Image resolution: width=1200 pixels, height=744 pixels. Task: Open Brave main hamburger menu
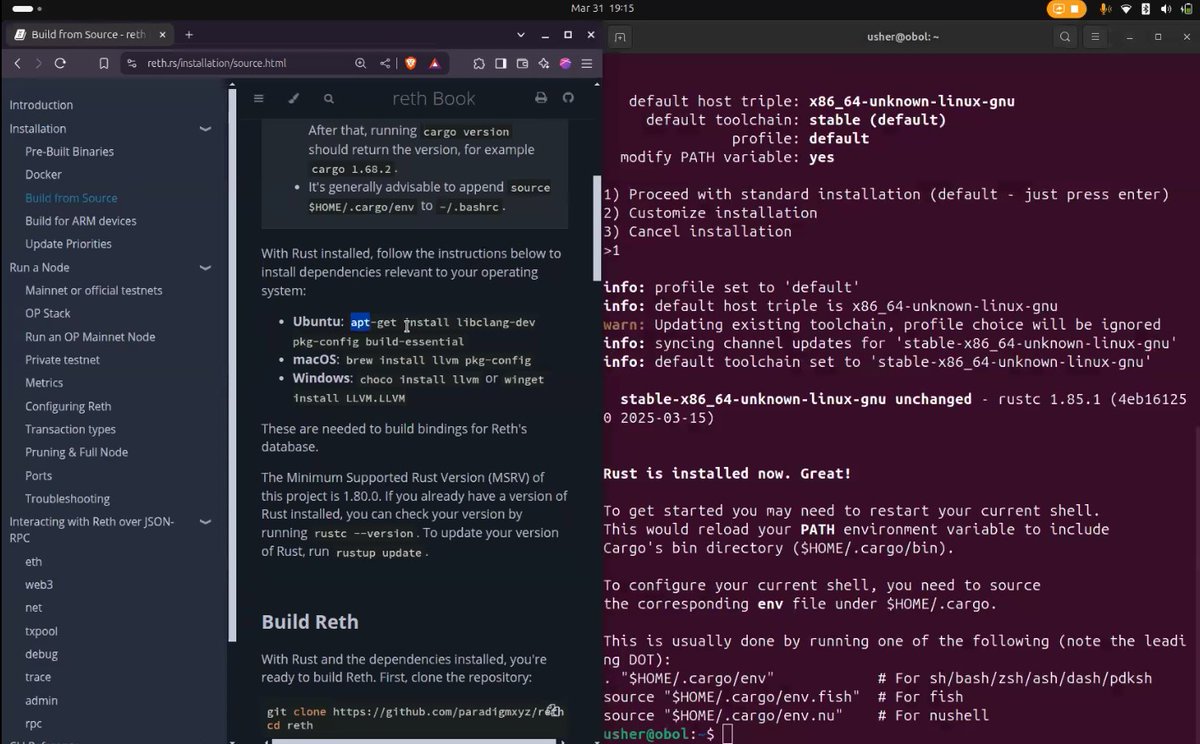[587, 63]
